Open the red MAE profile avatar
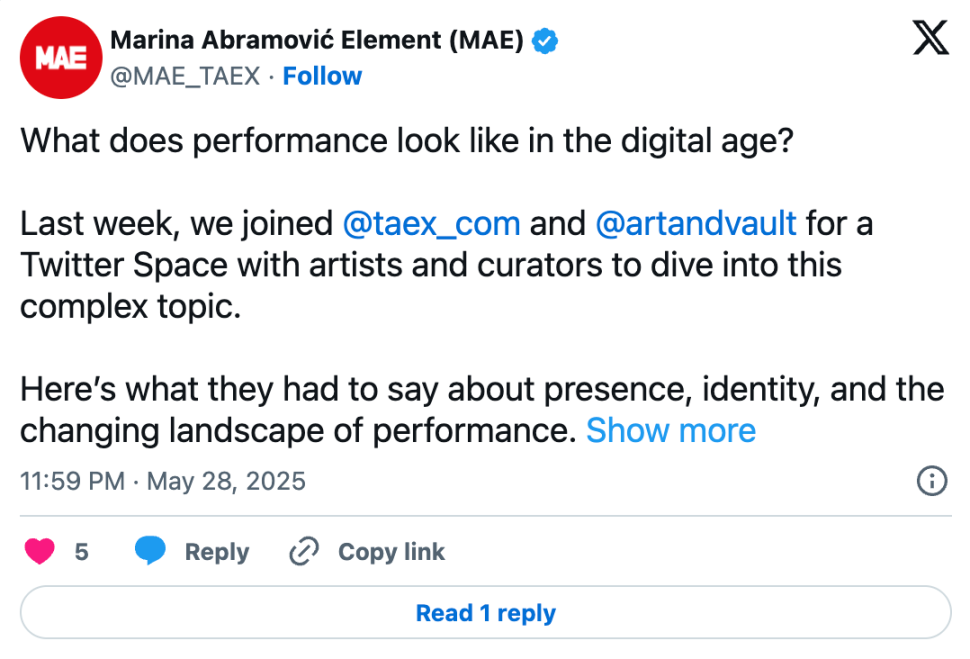Viewport: 970px width, 659px height. tap(61, 58)
